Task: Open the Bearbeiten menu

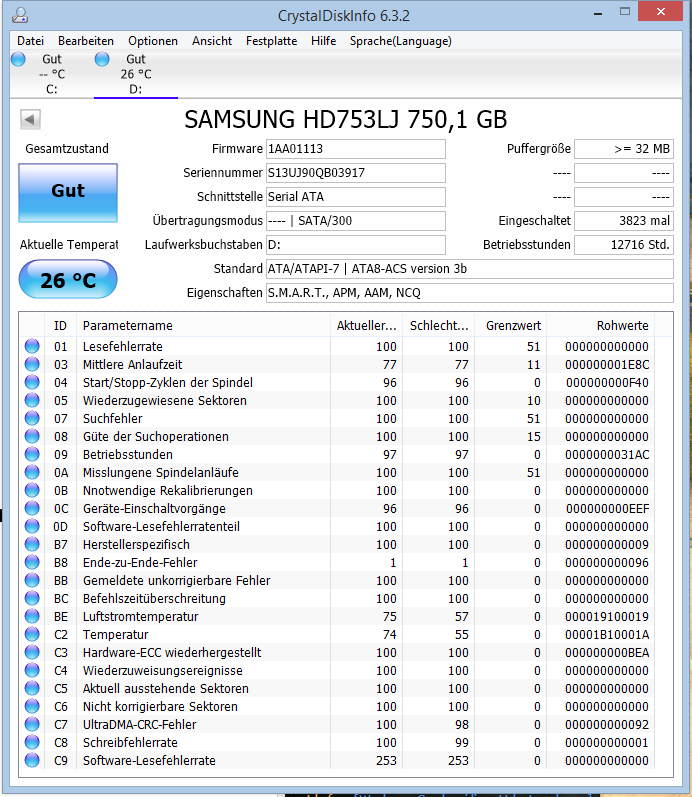Action: coord(86,41)
